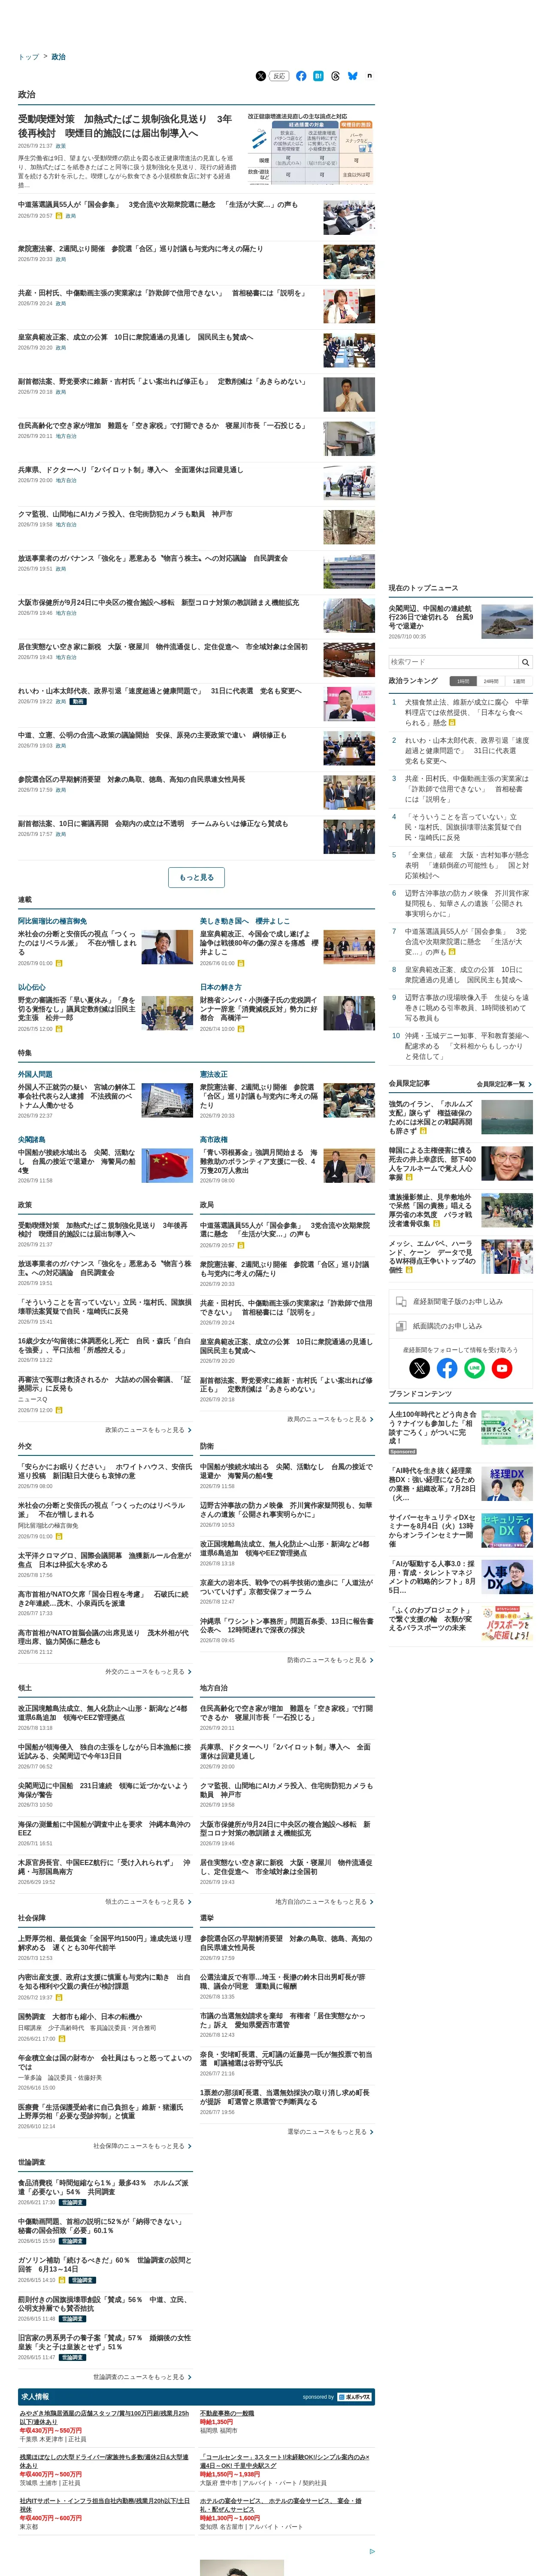Expand 政局のニュースをもっと見る

click(330, 1419)
